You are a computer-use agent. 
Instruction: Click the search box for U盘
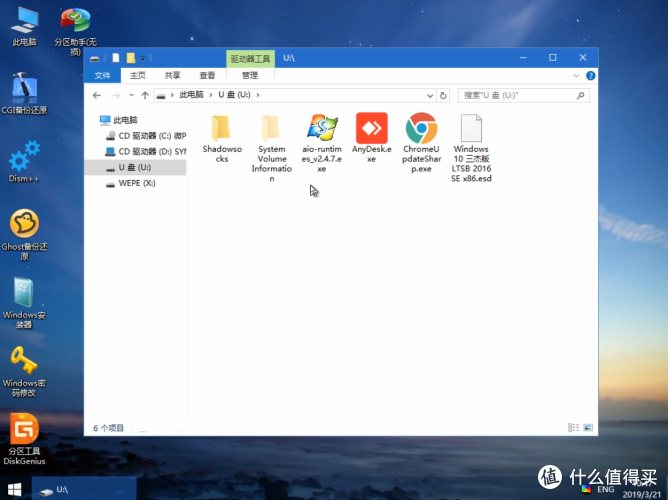pyautogui.click(x=520, y=95)
